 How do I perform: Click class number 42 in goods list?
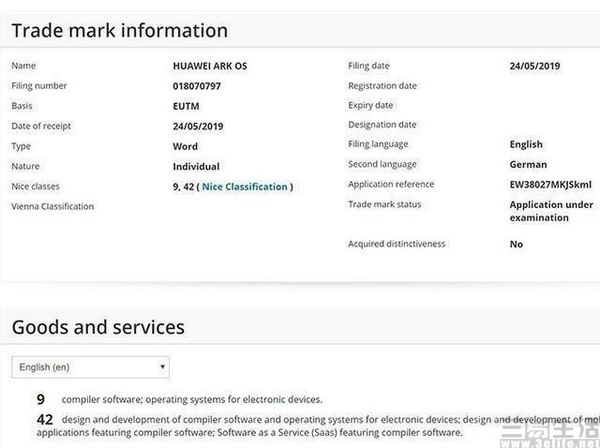44,420
